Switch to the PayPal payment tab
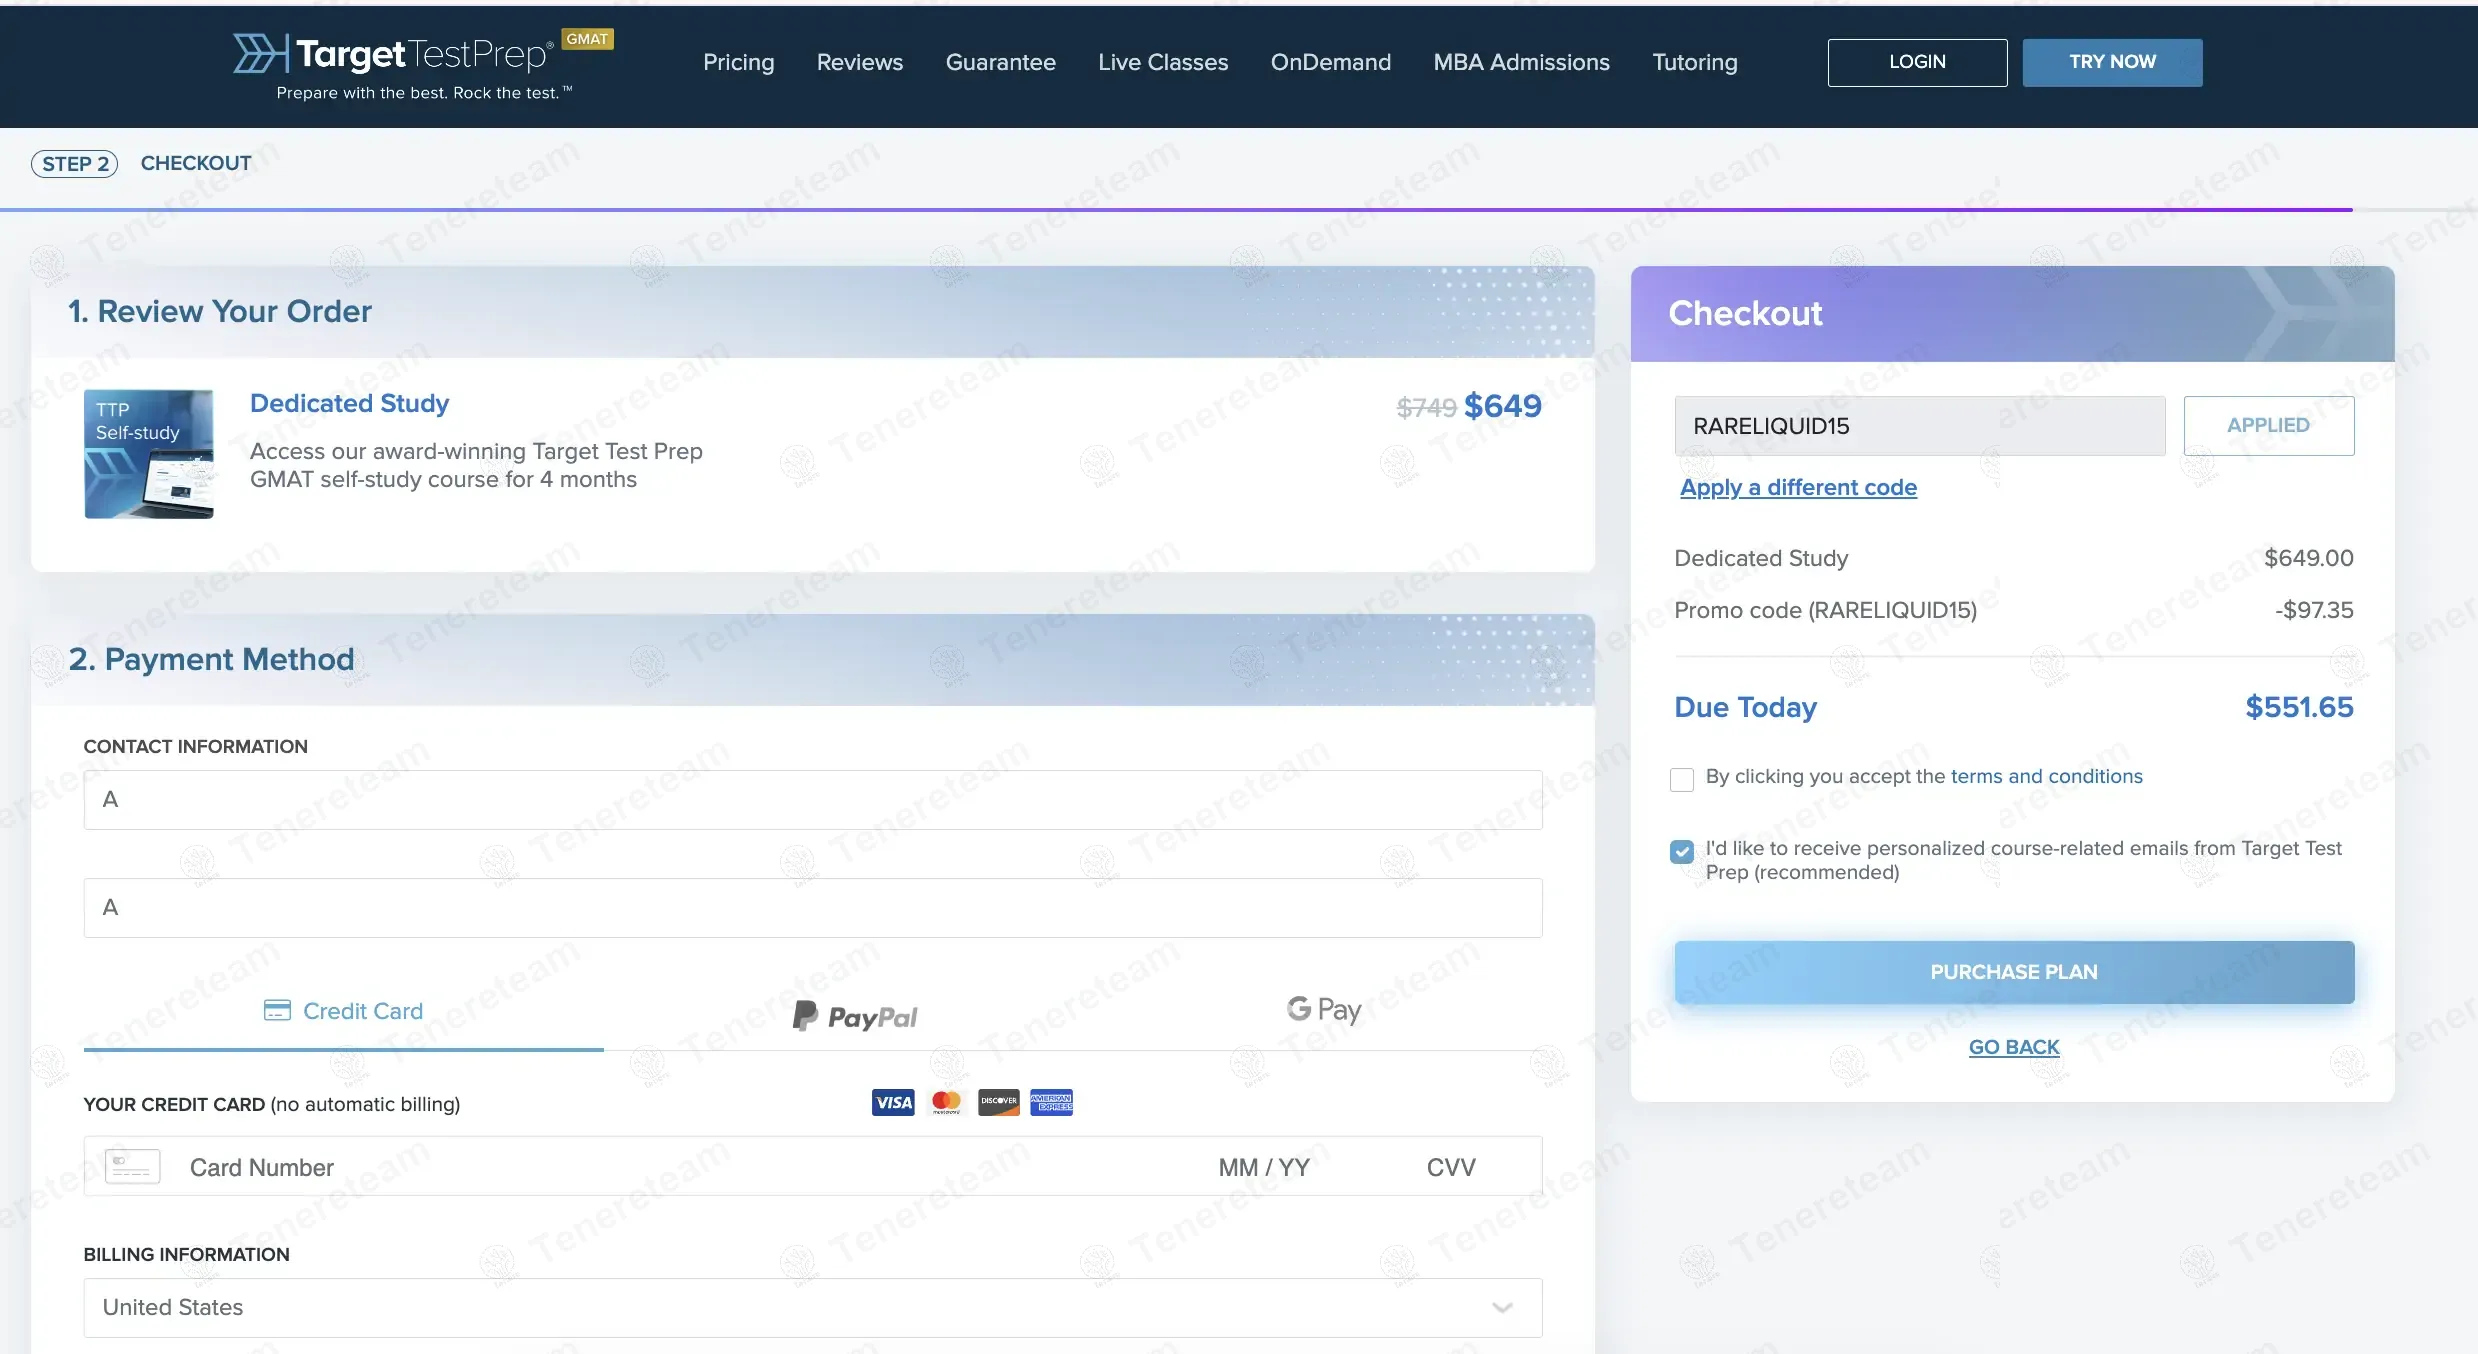The width and height of the screenshot is (2478, 1354). click(855, 1016)
